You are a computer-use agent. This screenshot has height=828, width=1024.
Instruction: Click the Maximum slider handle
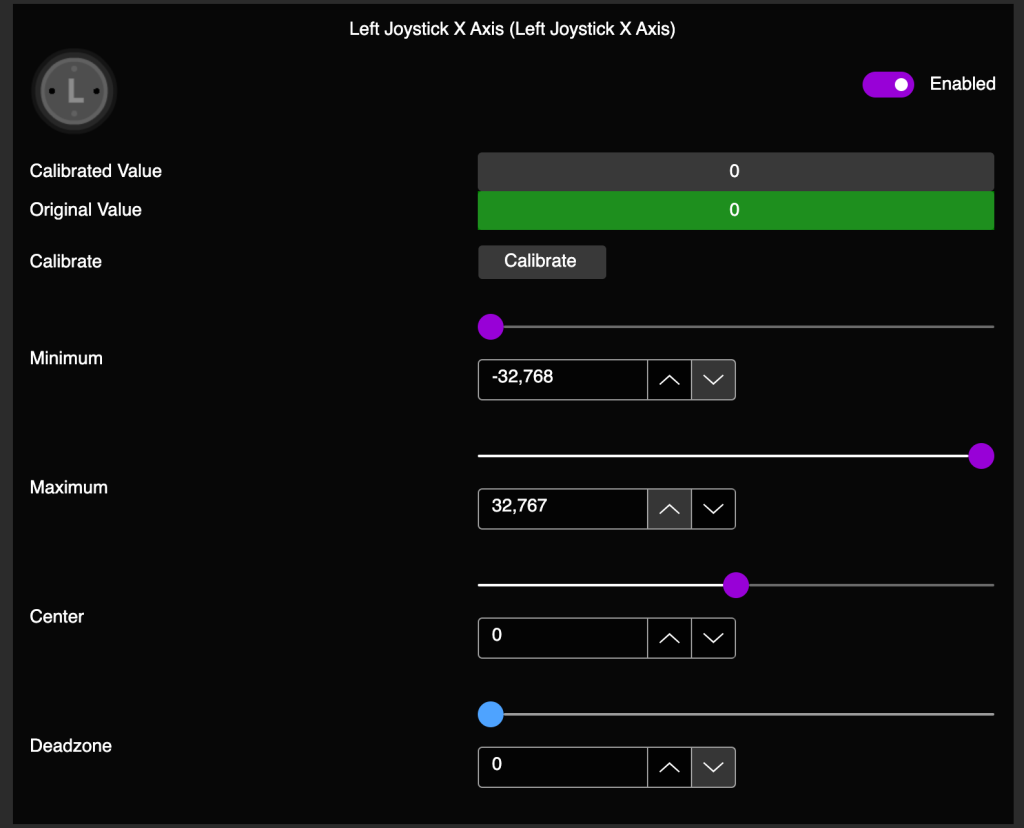(x=981, y=456)
